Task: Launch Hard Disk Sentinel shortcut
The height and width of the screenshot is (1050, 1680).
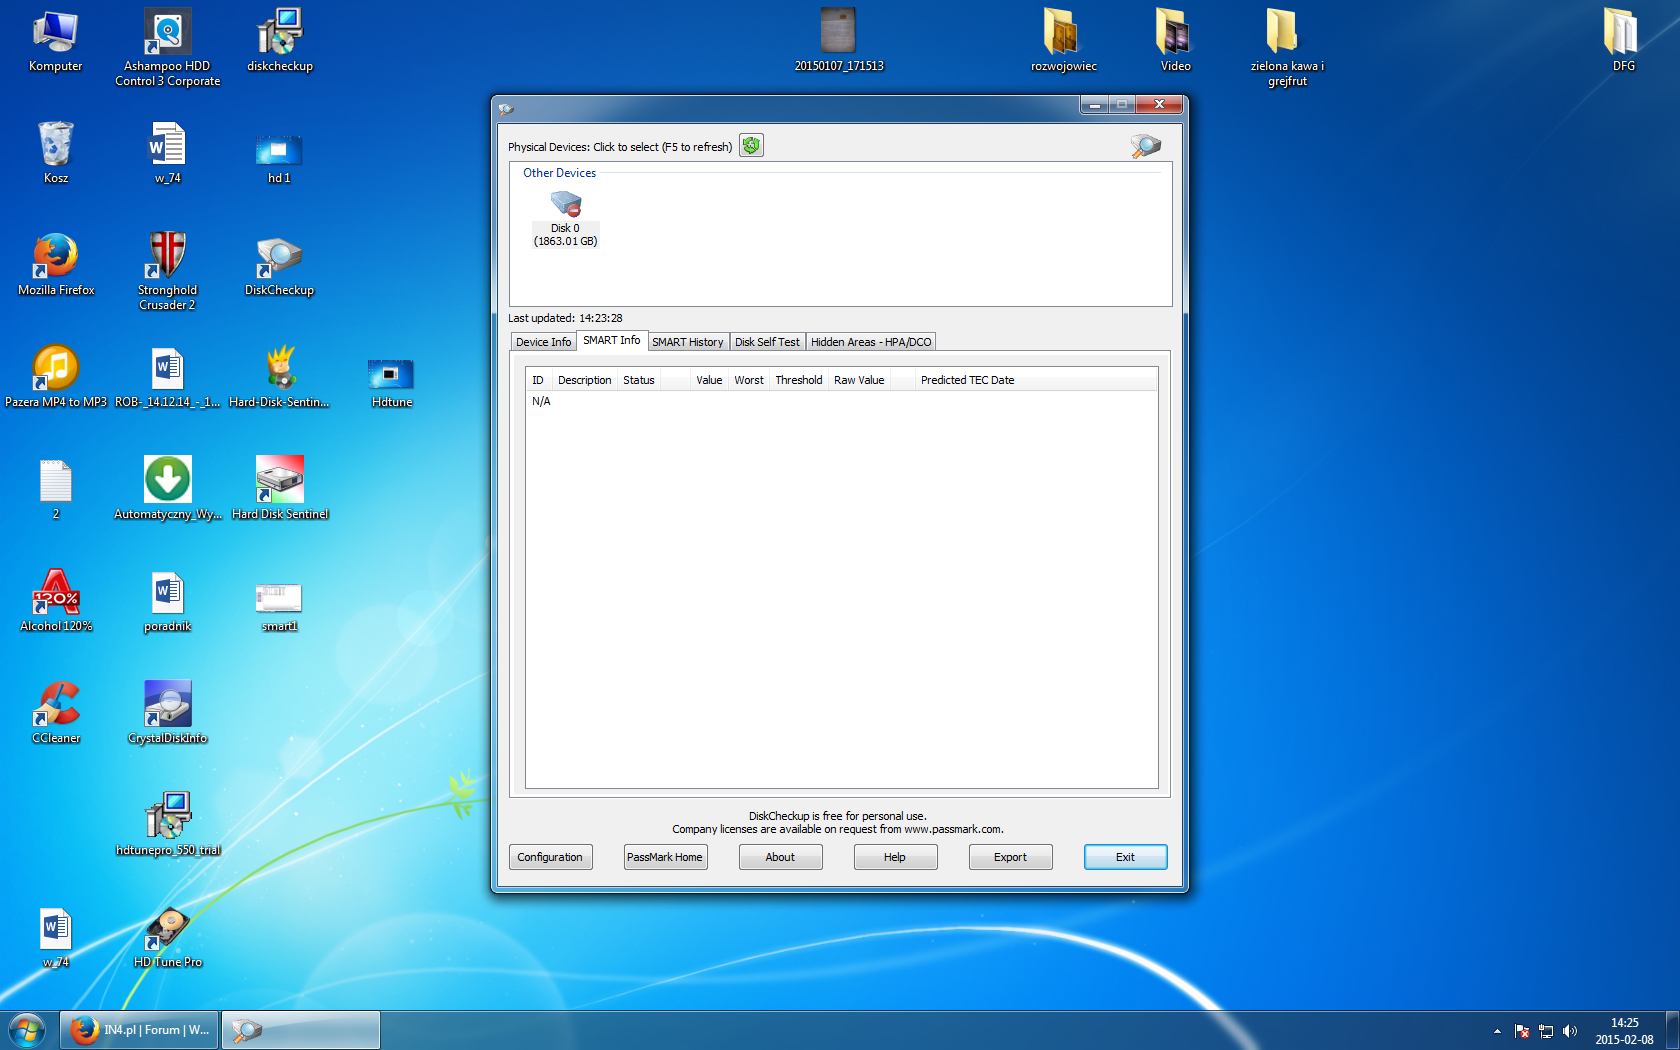Action: coord(280,489)
